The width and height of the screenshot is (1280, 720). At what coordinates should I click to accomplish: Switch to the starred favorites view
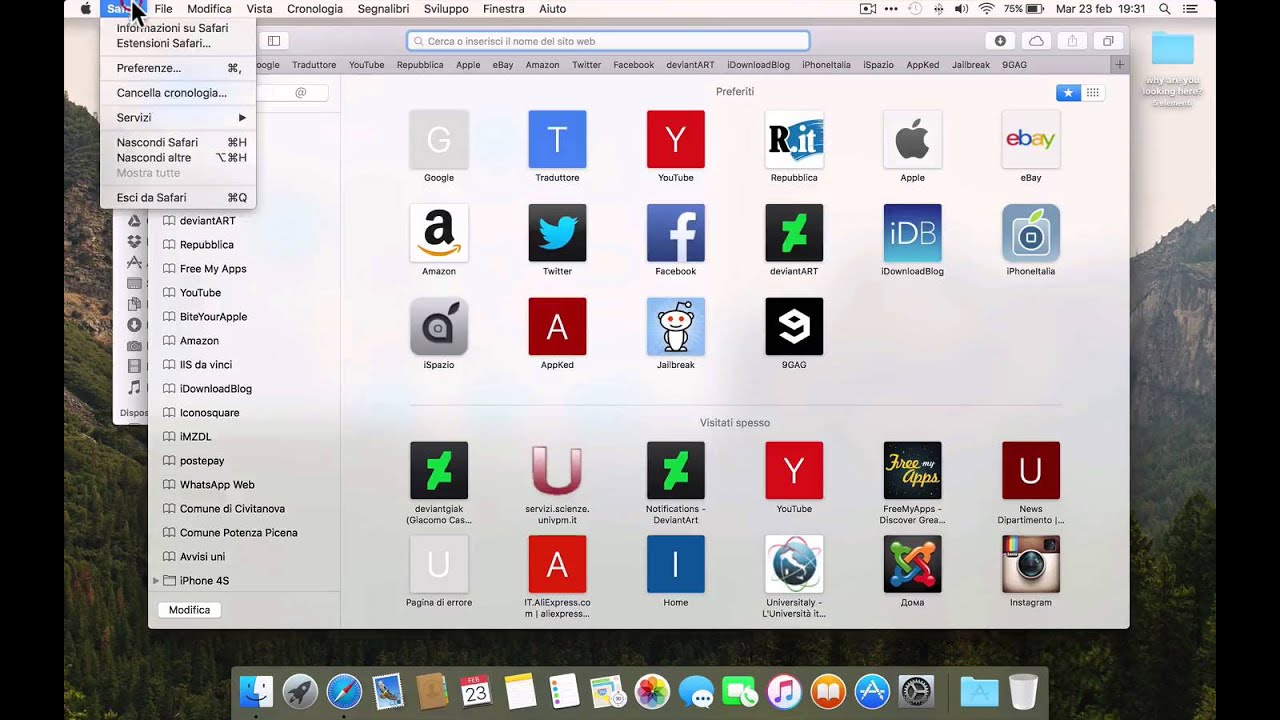(x=1068, y=92)
